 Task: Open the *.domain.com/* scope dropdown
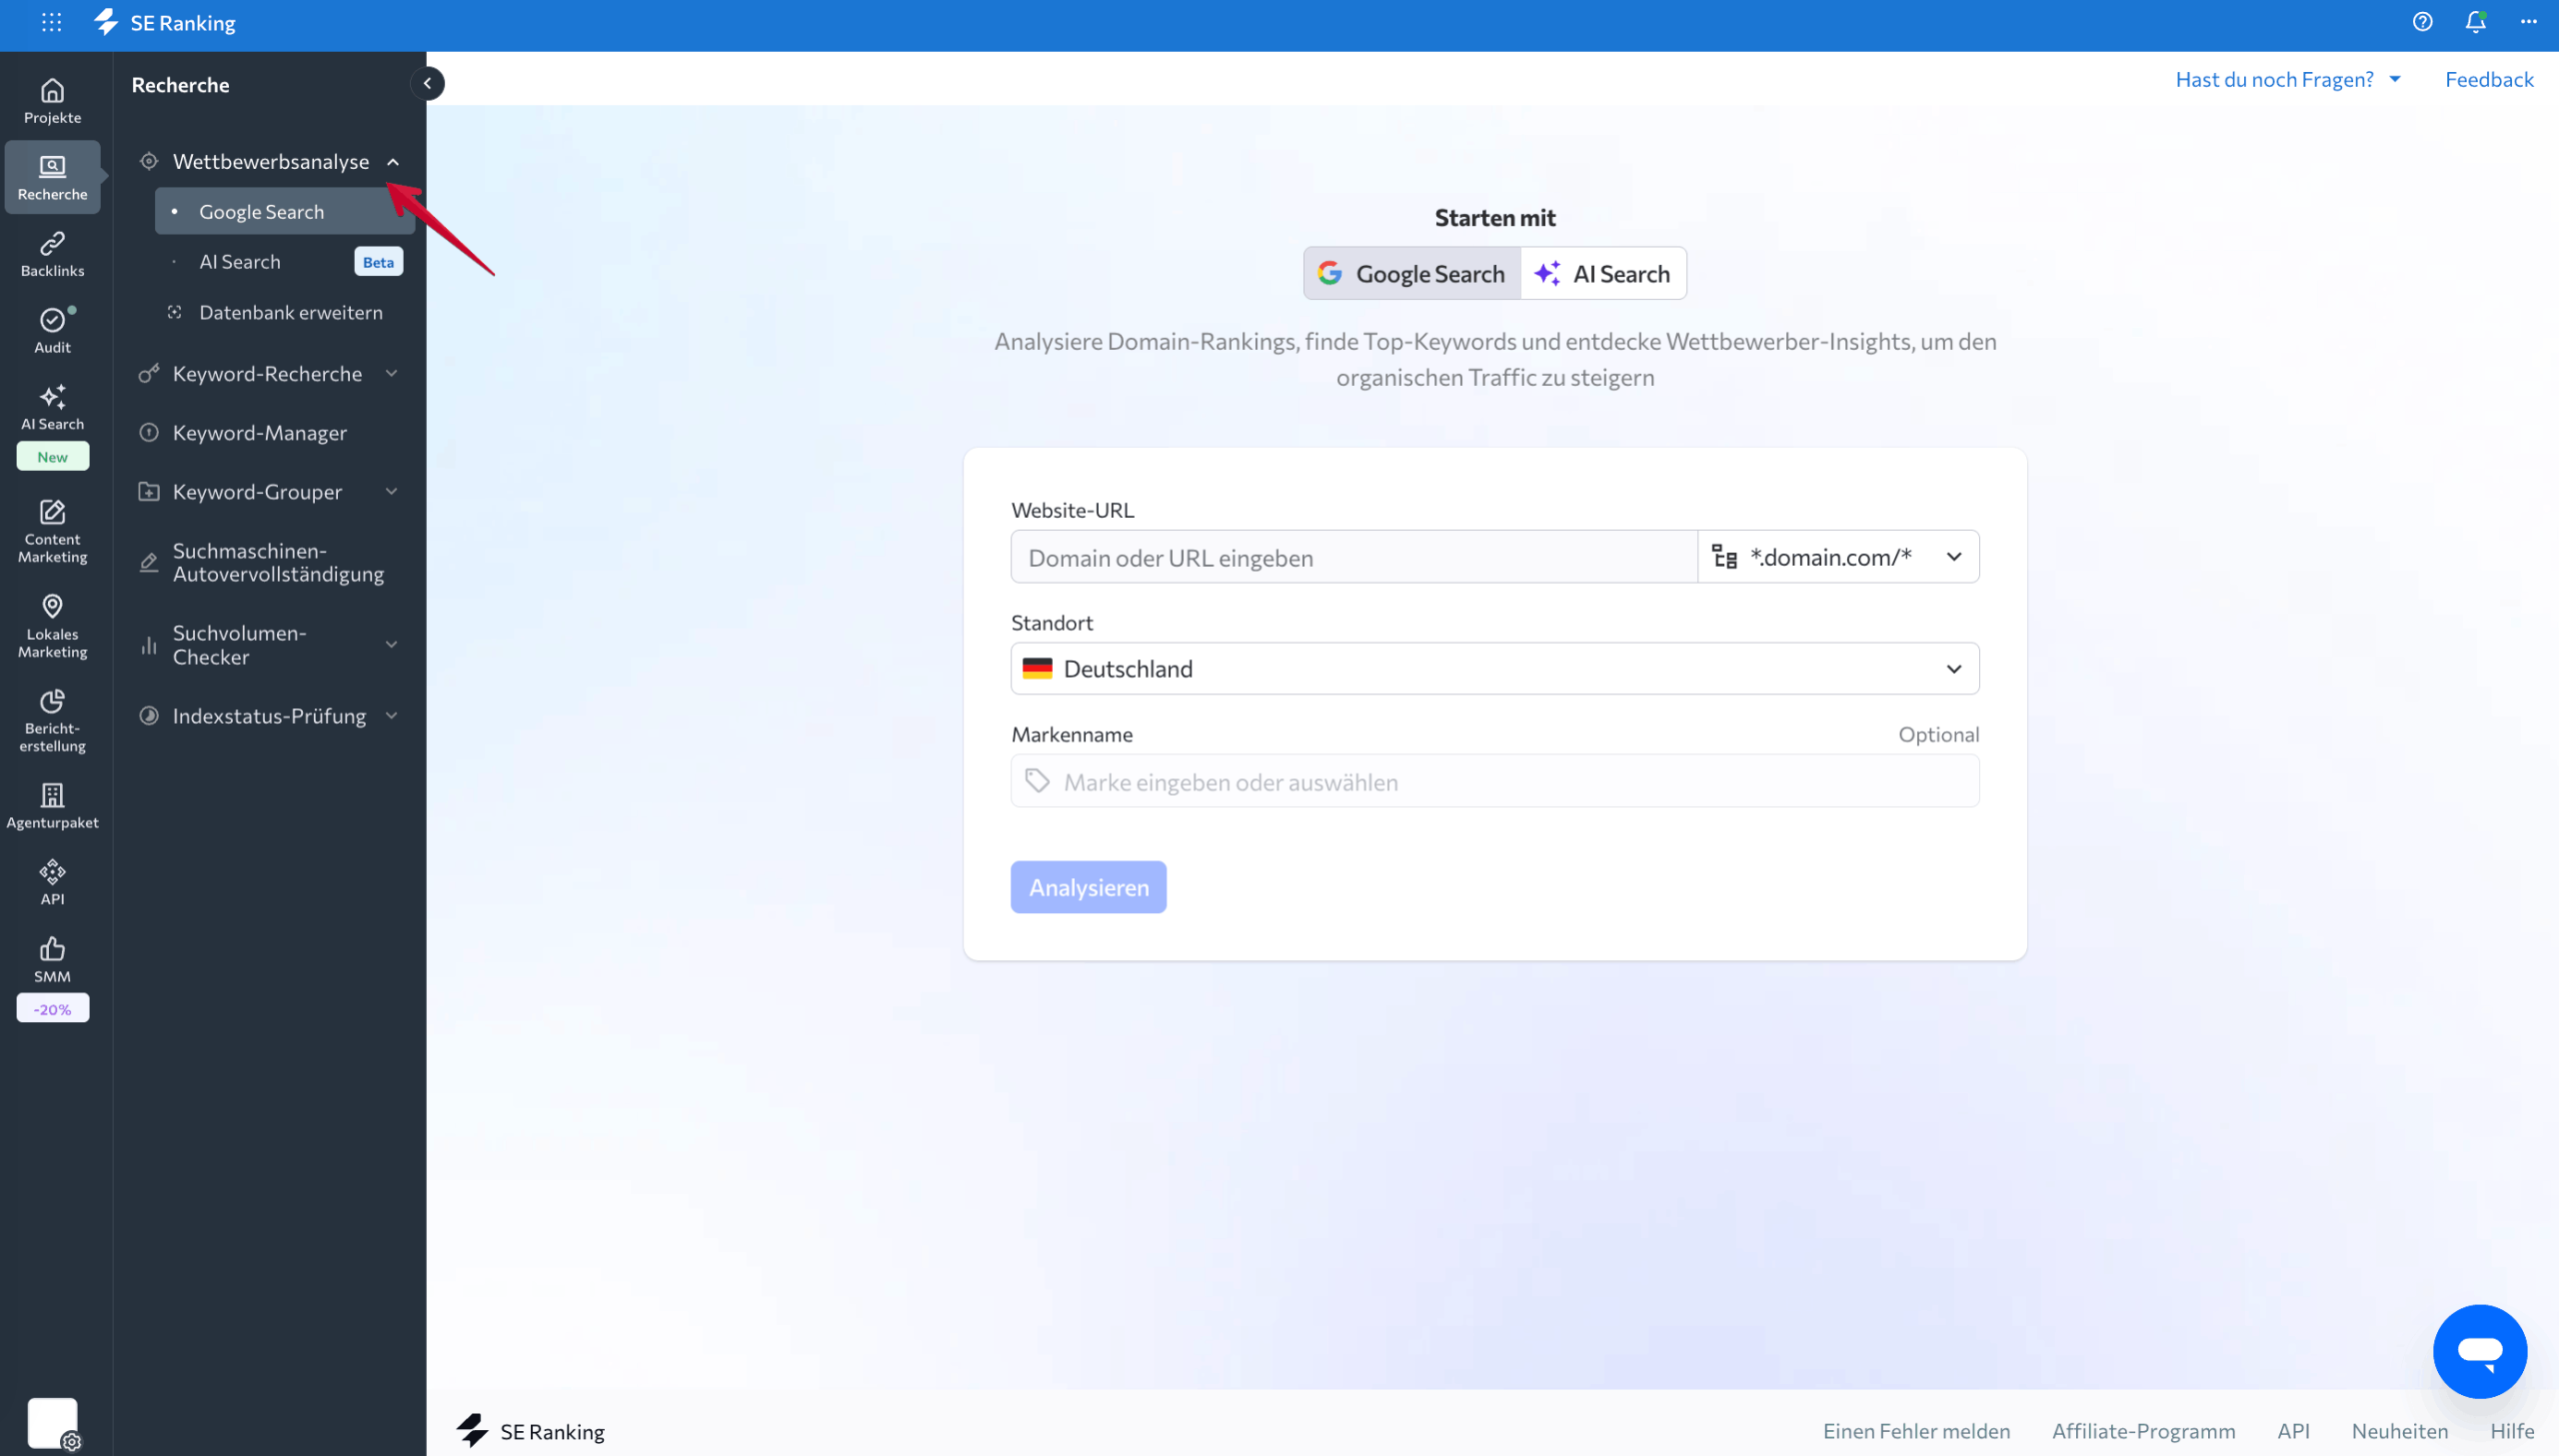(x=1837, y=557)
